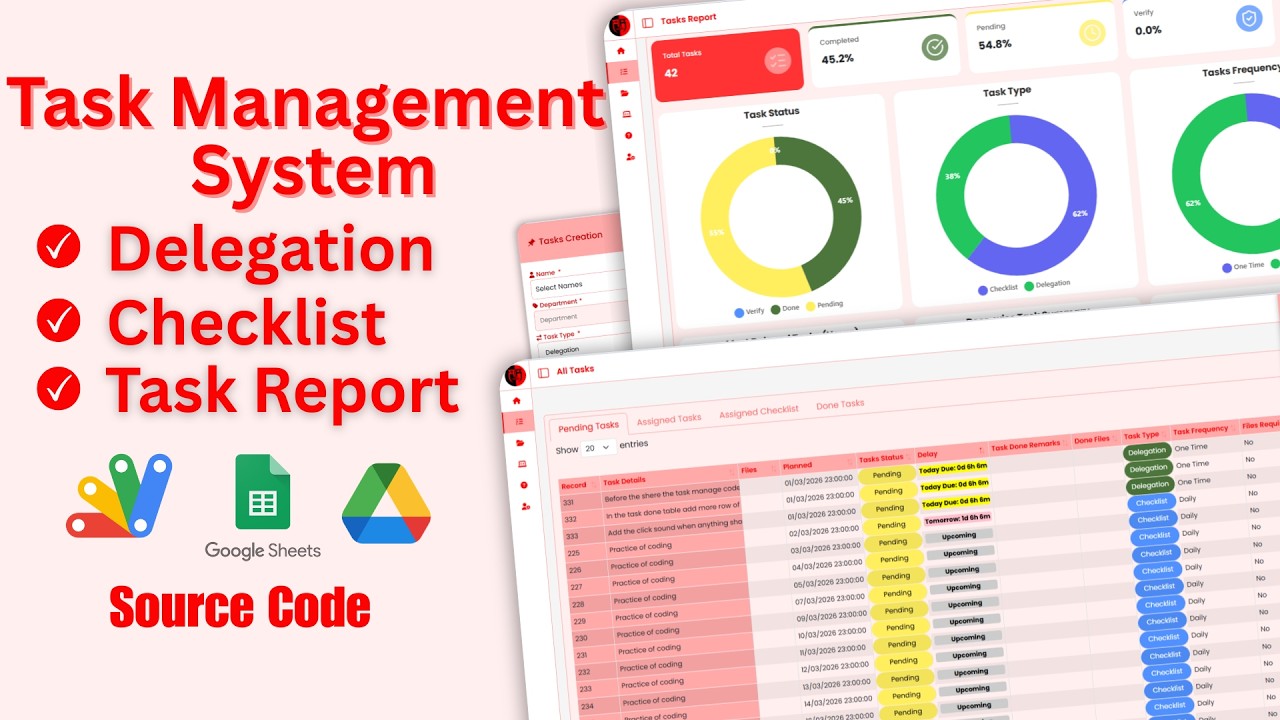1280x720 pixels.
Task: Click the Pending card clock icon
Action: pos(1092,33)
